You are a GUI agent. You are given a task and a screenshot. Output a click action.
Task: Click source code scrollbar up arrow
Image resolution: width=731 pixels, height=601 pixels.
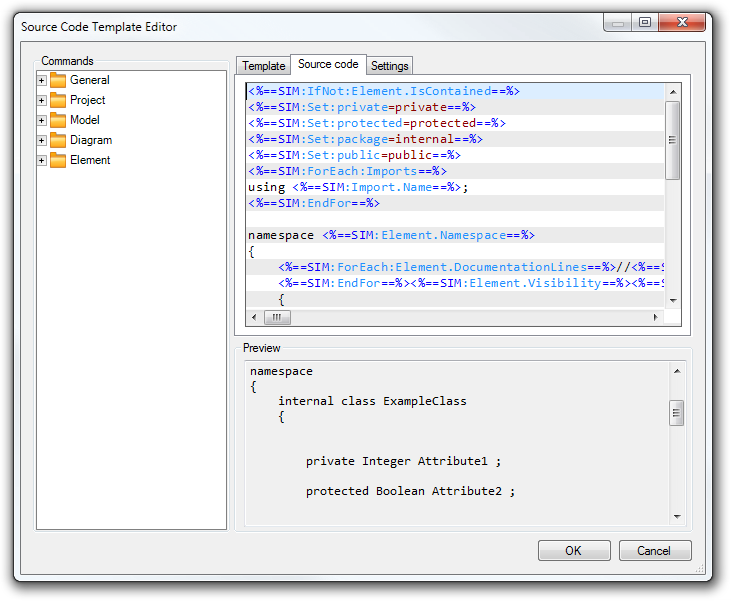[x=673, y=92]
